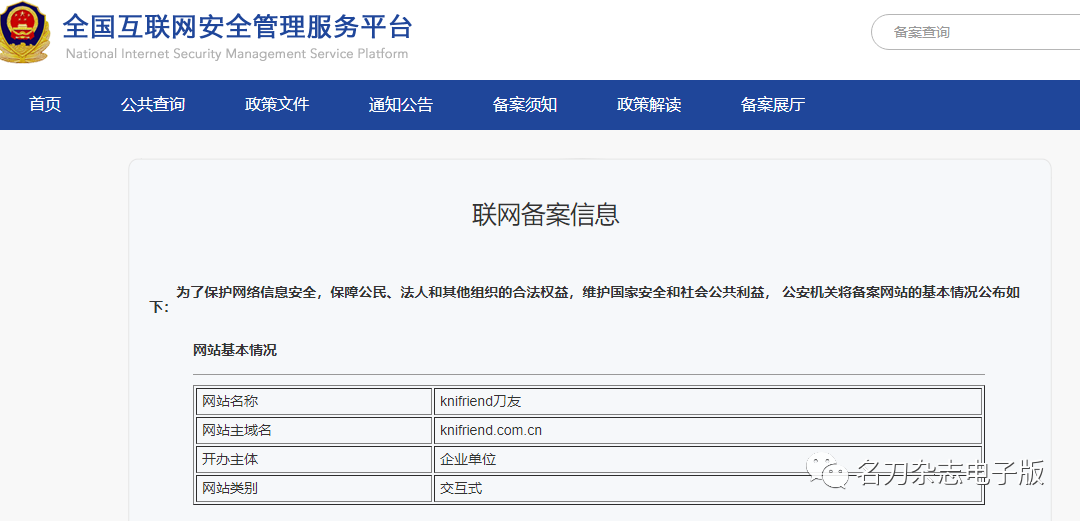Open 通知公告 navigation item
1080x521 pixels.
pos(401,105)
